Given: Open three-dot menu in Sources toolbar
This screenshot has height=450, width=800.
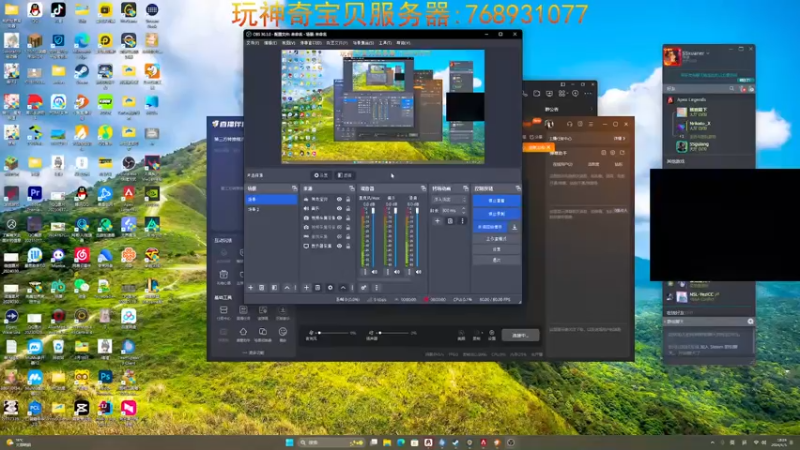Looking at the screenshot, I should [x=352, y=288].
